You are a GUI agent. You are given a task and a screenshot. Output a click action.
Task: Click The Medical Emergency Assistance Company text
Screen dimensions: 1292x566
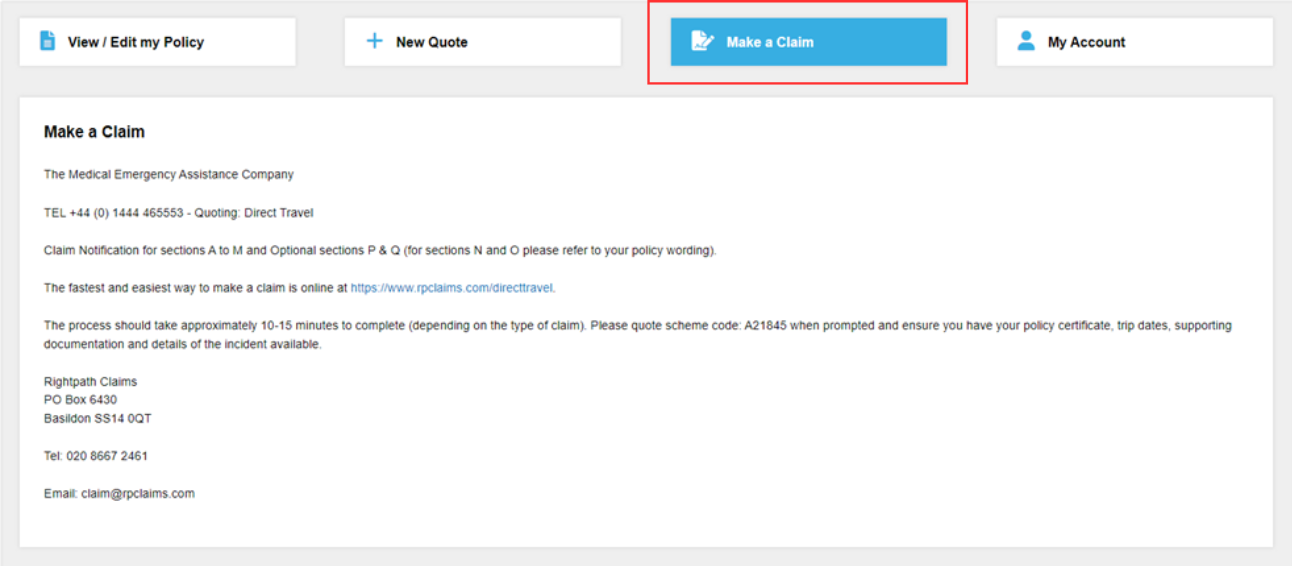pyautogui.click(x=169, y=174)
